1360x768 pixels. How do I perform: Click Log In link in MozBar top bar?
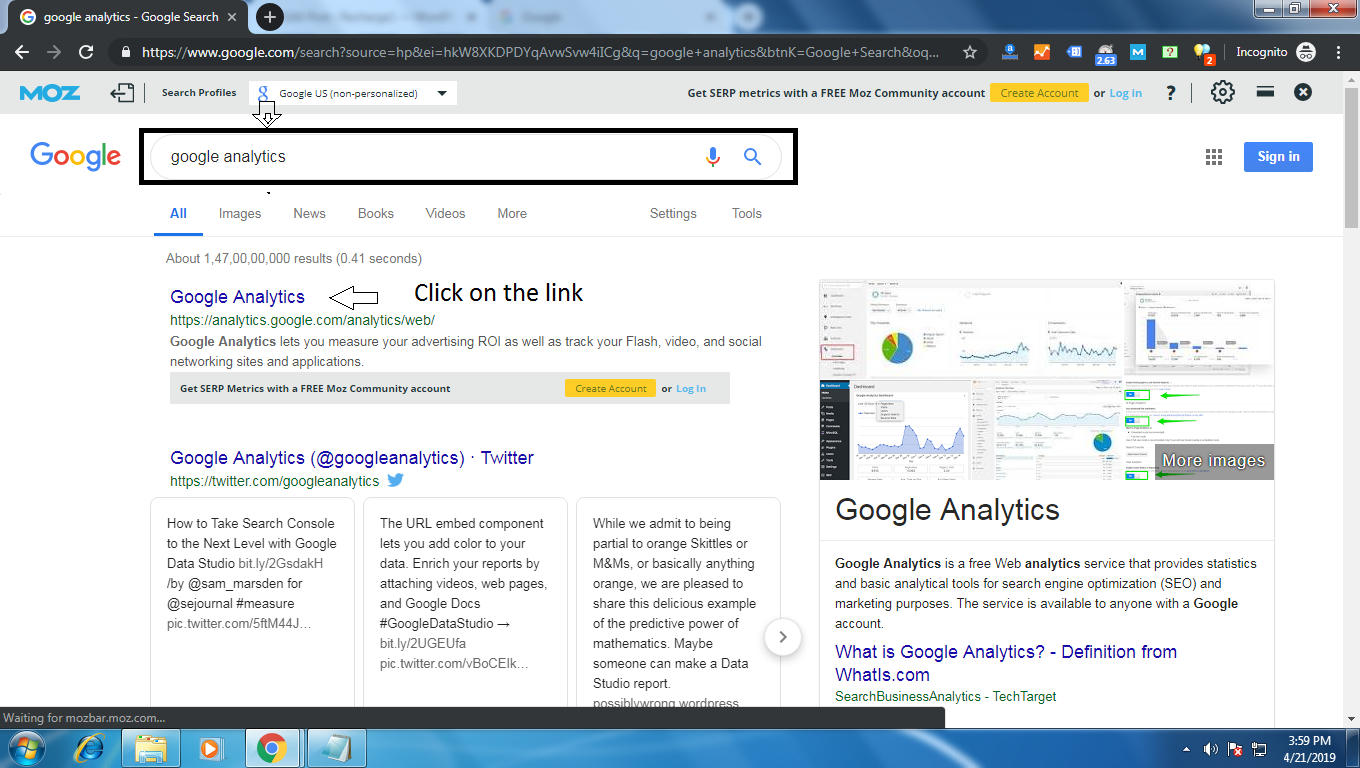(1125, 93)
